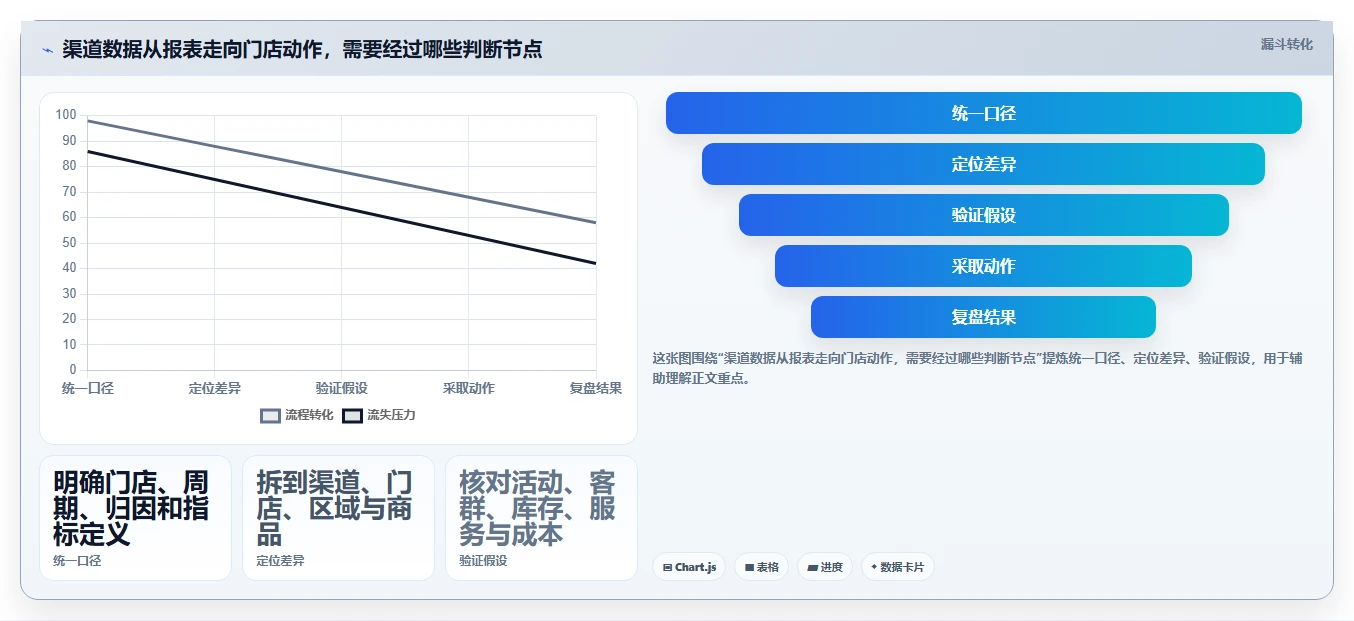Screen dimensions: 1354x621
Task: Select the 统一口径 funnel bar
Action: click(x=984, y=113)
